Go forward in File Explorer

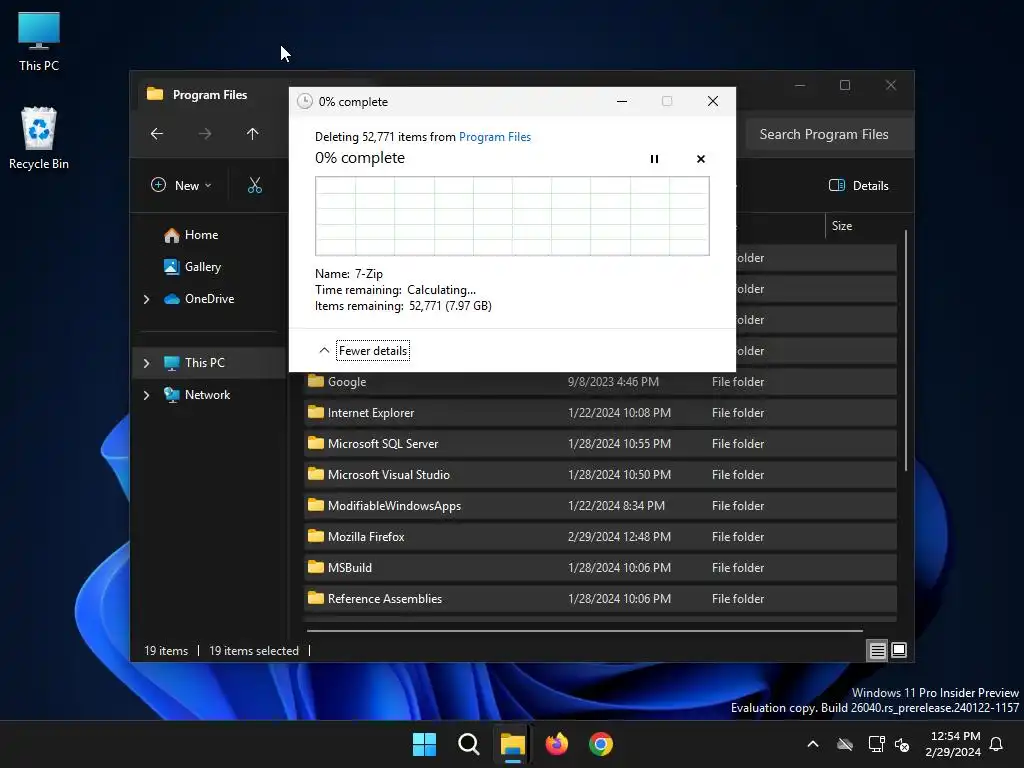[205, 134]
